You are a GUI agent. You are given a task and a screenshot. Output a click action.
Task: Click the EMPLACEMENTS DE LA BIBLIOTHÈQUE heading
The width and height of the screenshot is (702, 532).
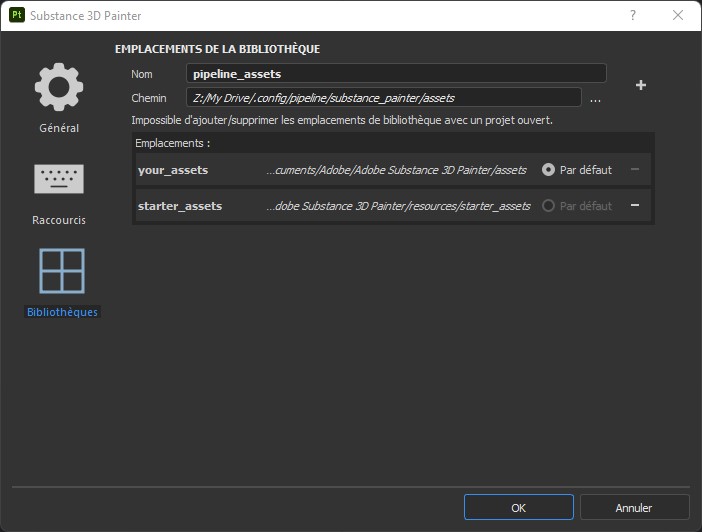pos(218,49)
